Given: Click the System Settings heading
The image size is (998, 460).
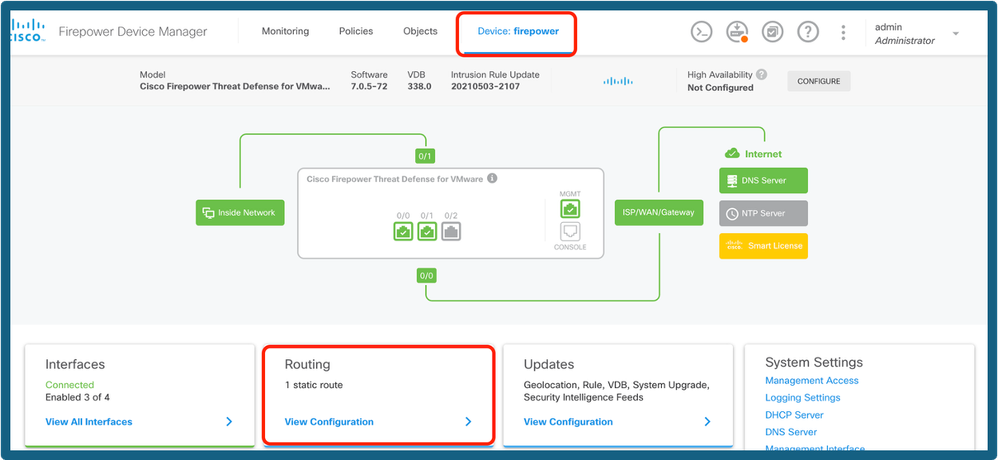Looking at the screenshot, I should click(x=814, y=362).
